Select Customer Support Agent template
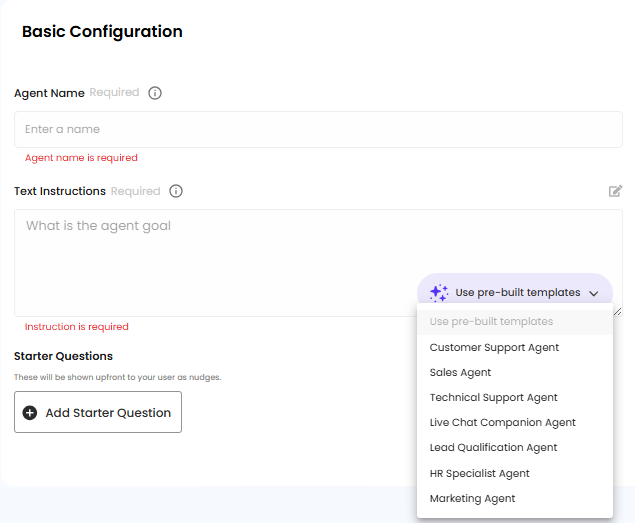The height and width of the screenshot is (523, 635). pyautogui.click(x=494, y=347)
